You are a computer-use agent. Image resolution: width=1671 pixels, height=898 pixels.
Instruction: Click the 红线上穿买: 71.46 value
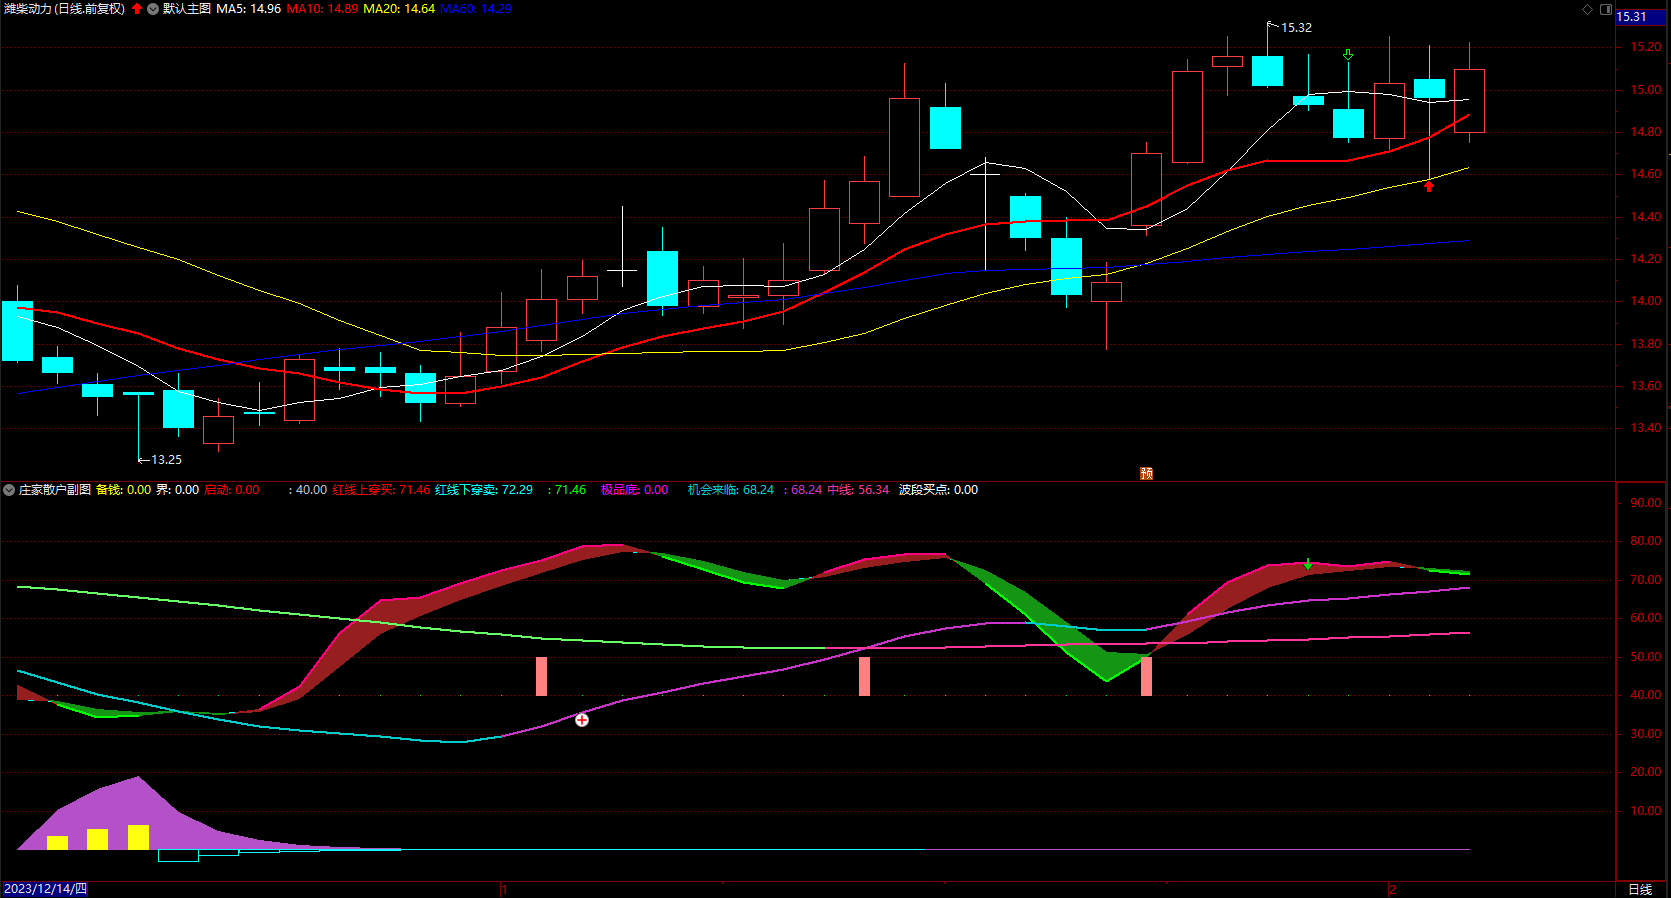click(381, 490)
